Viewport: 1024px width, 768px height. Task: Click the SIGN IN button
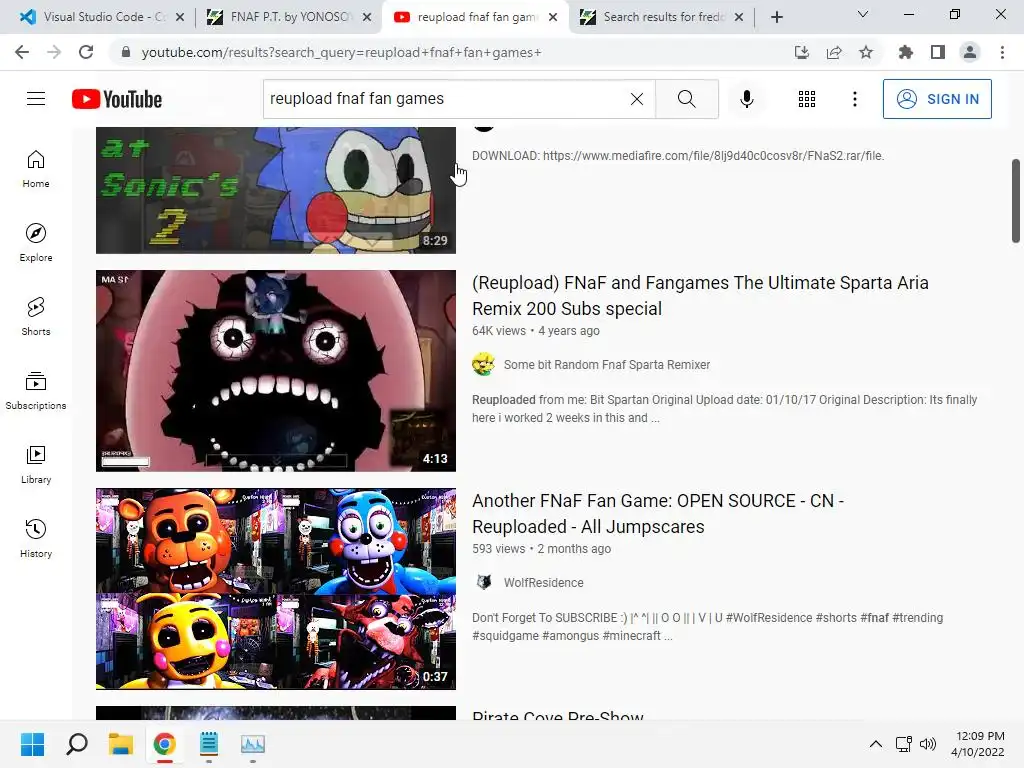coord(937,99)
